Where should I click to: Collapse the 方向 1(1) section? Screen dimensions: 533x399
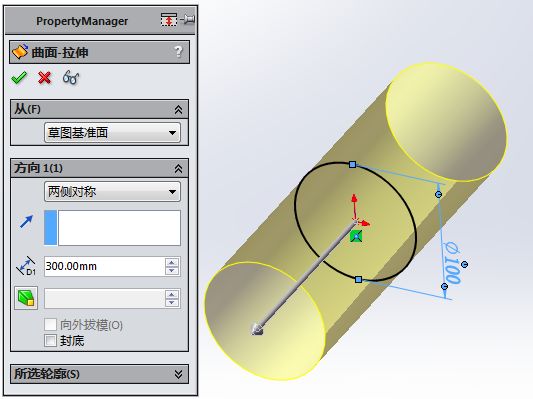[178, 169]
